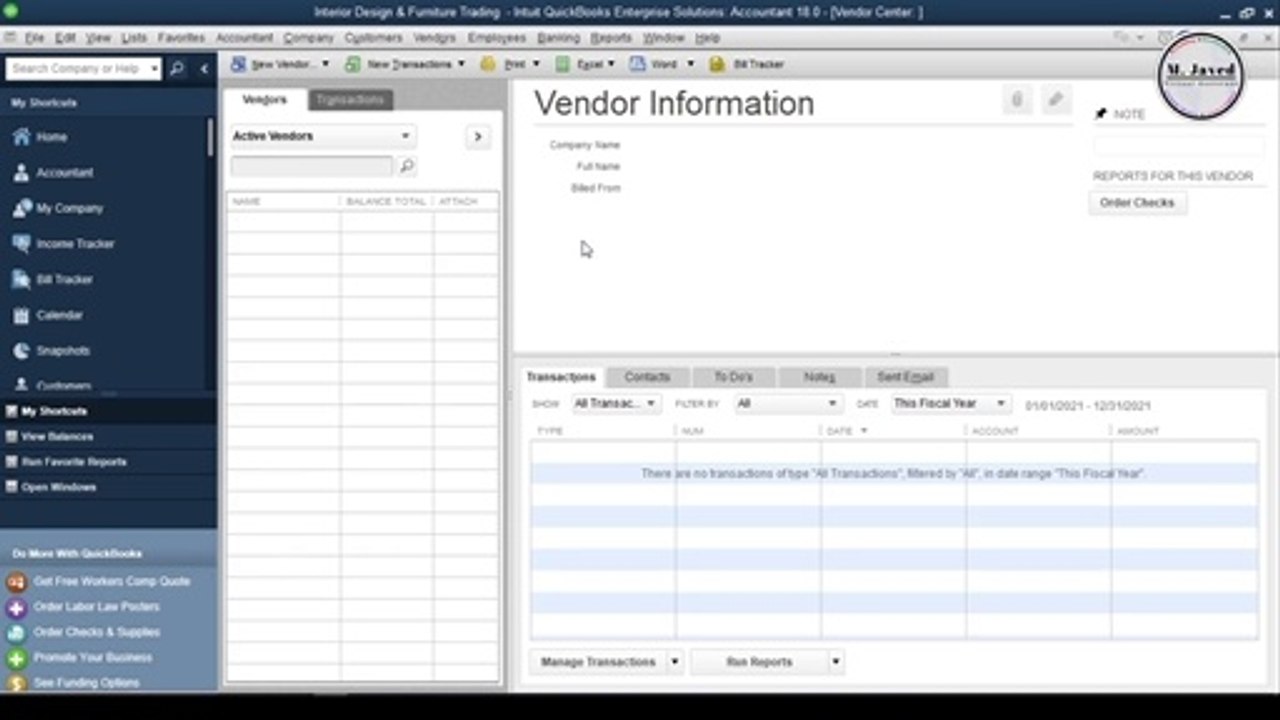This screenshot has height=720, width=1280.
Task: Switch to the Contacts tab
Action: tap(647, 377)
